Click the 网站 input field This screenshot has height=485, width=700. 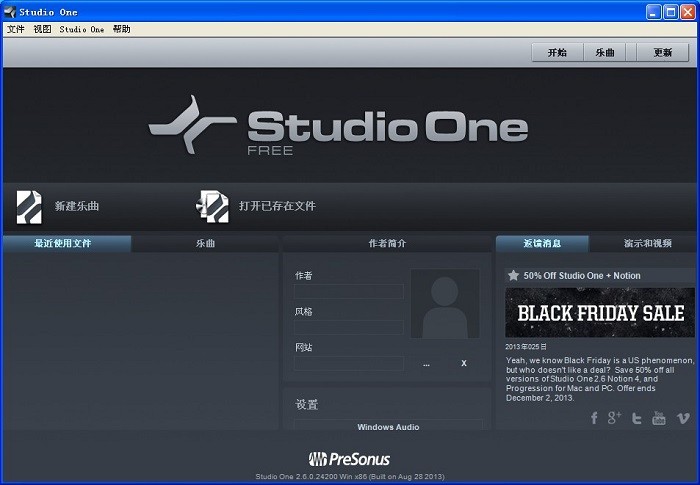point(349,363)
